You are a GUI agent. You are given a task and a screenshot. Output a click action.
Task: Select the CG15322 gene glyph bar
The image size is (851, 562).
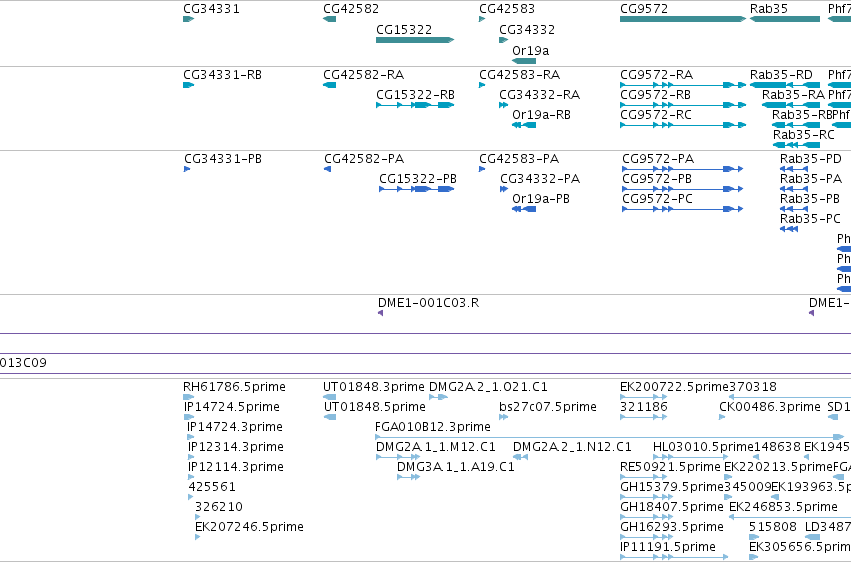pos(415,40)
